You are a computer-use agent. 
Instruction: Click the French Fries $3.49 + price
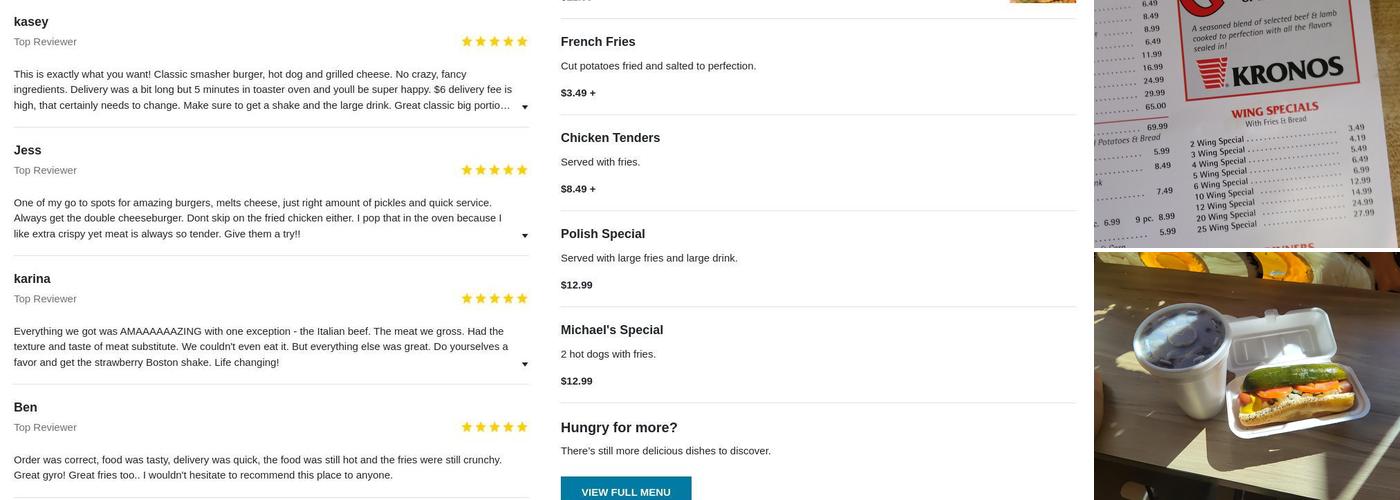[578, 93]
